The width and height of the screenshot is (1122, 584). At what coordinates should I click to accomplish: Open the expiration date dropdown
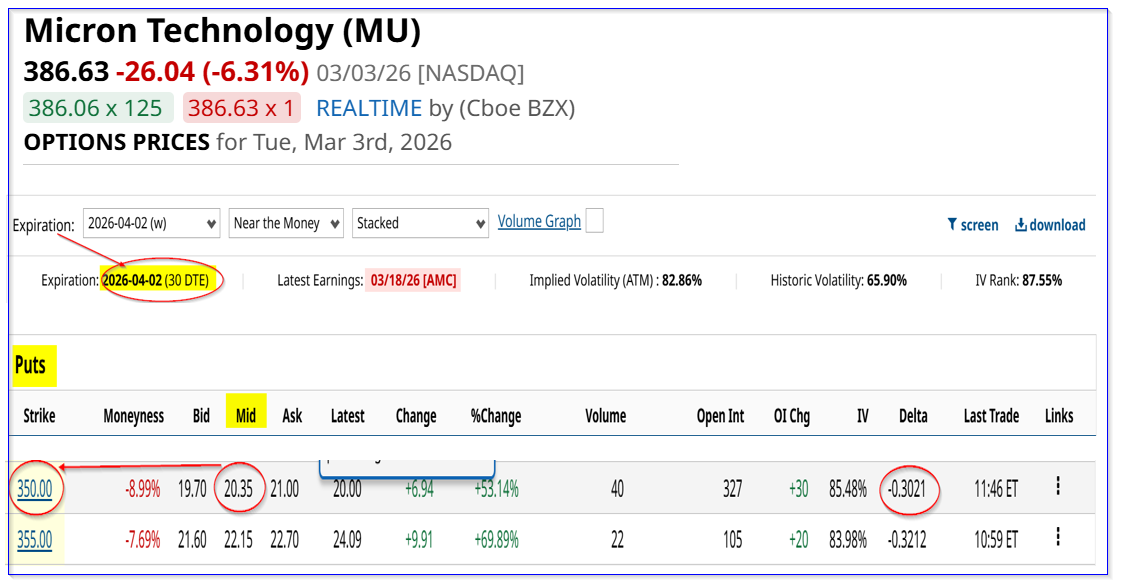[151, 223]
